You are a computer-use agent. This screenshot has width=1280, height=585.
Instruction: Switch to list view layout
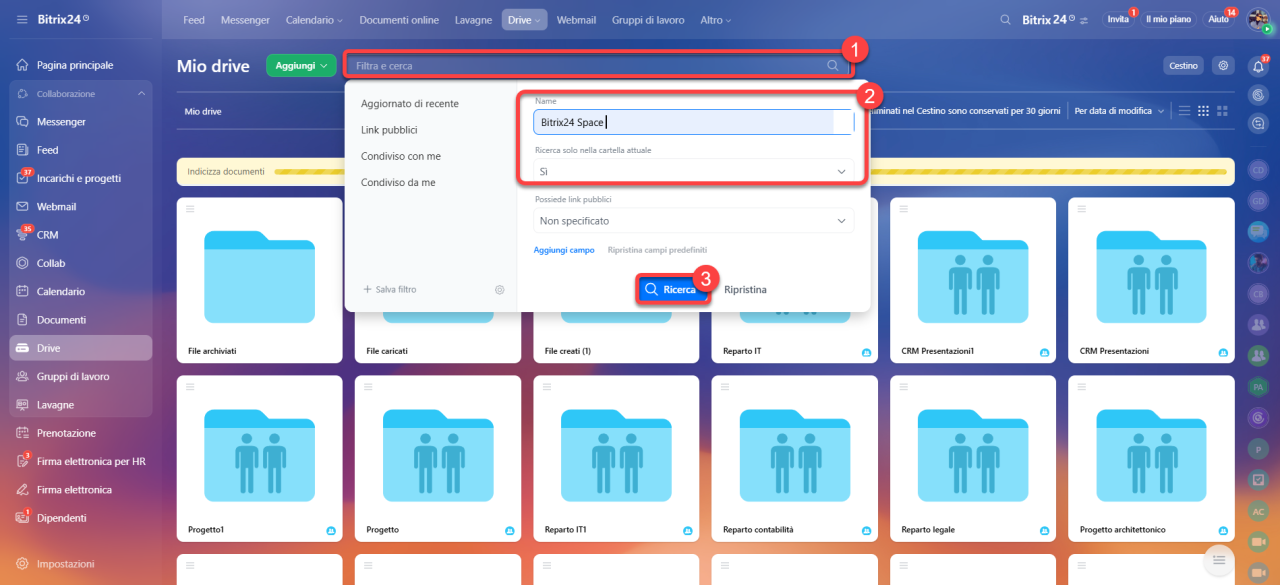tap(1185, 110)
